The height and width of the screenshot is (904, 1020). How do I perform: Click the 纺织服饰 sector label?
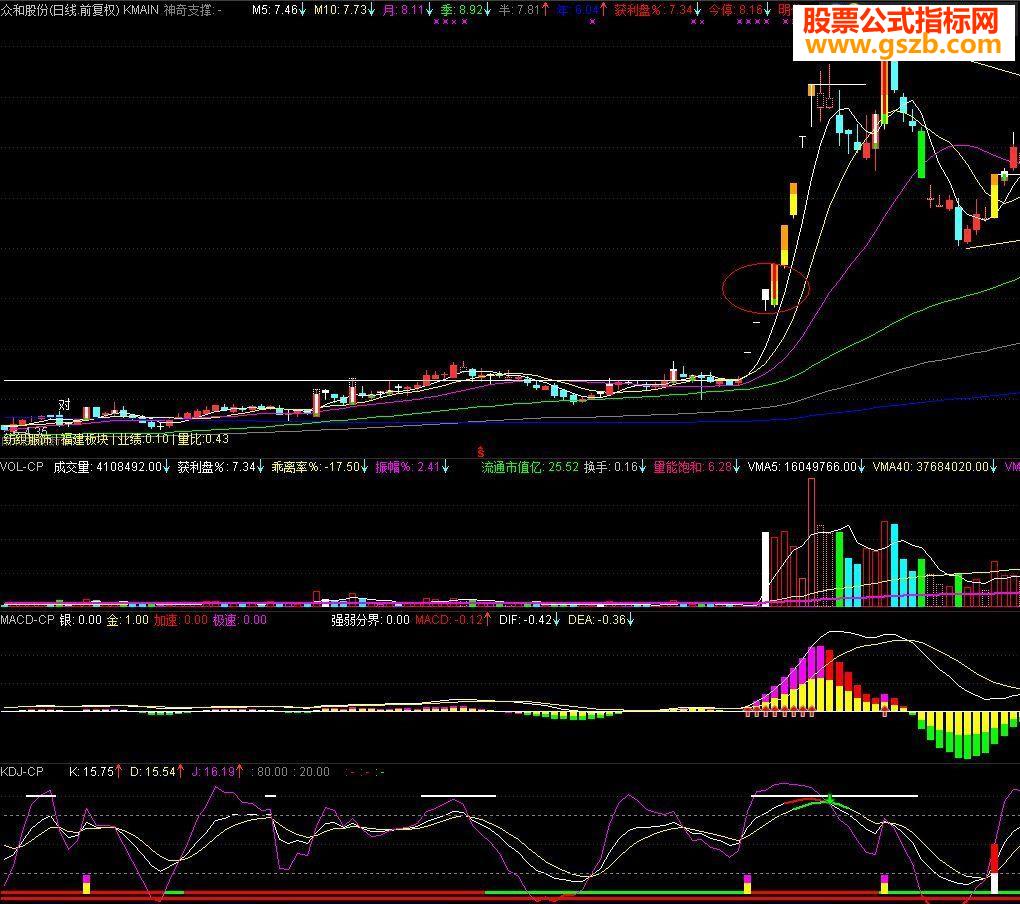coord(27,440)
